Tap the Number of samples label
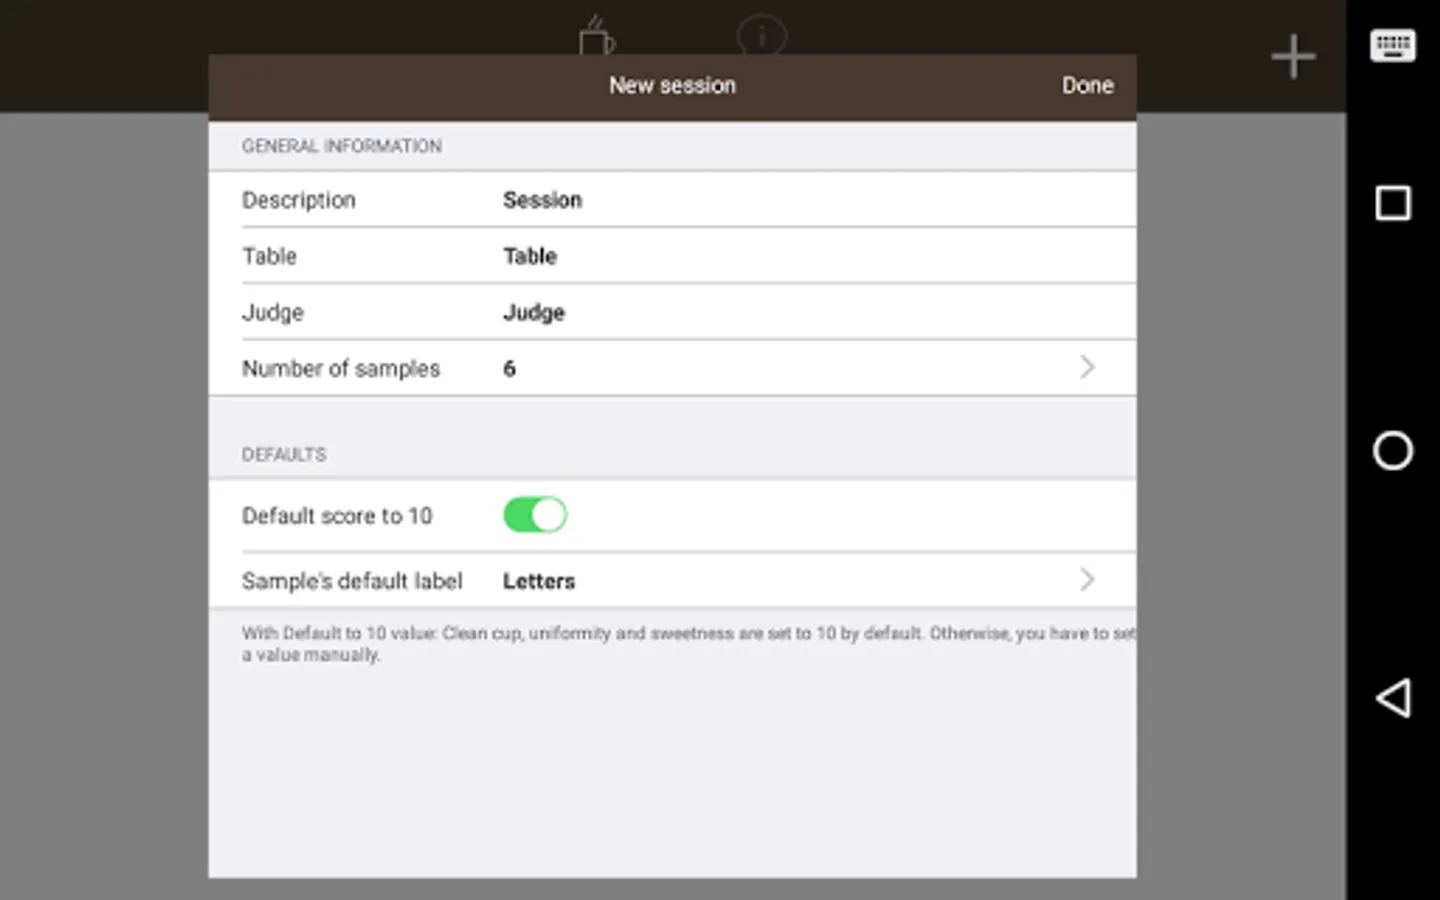Screen dimensions: 1440x900 coord(341,369)
